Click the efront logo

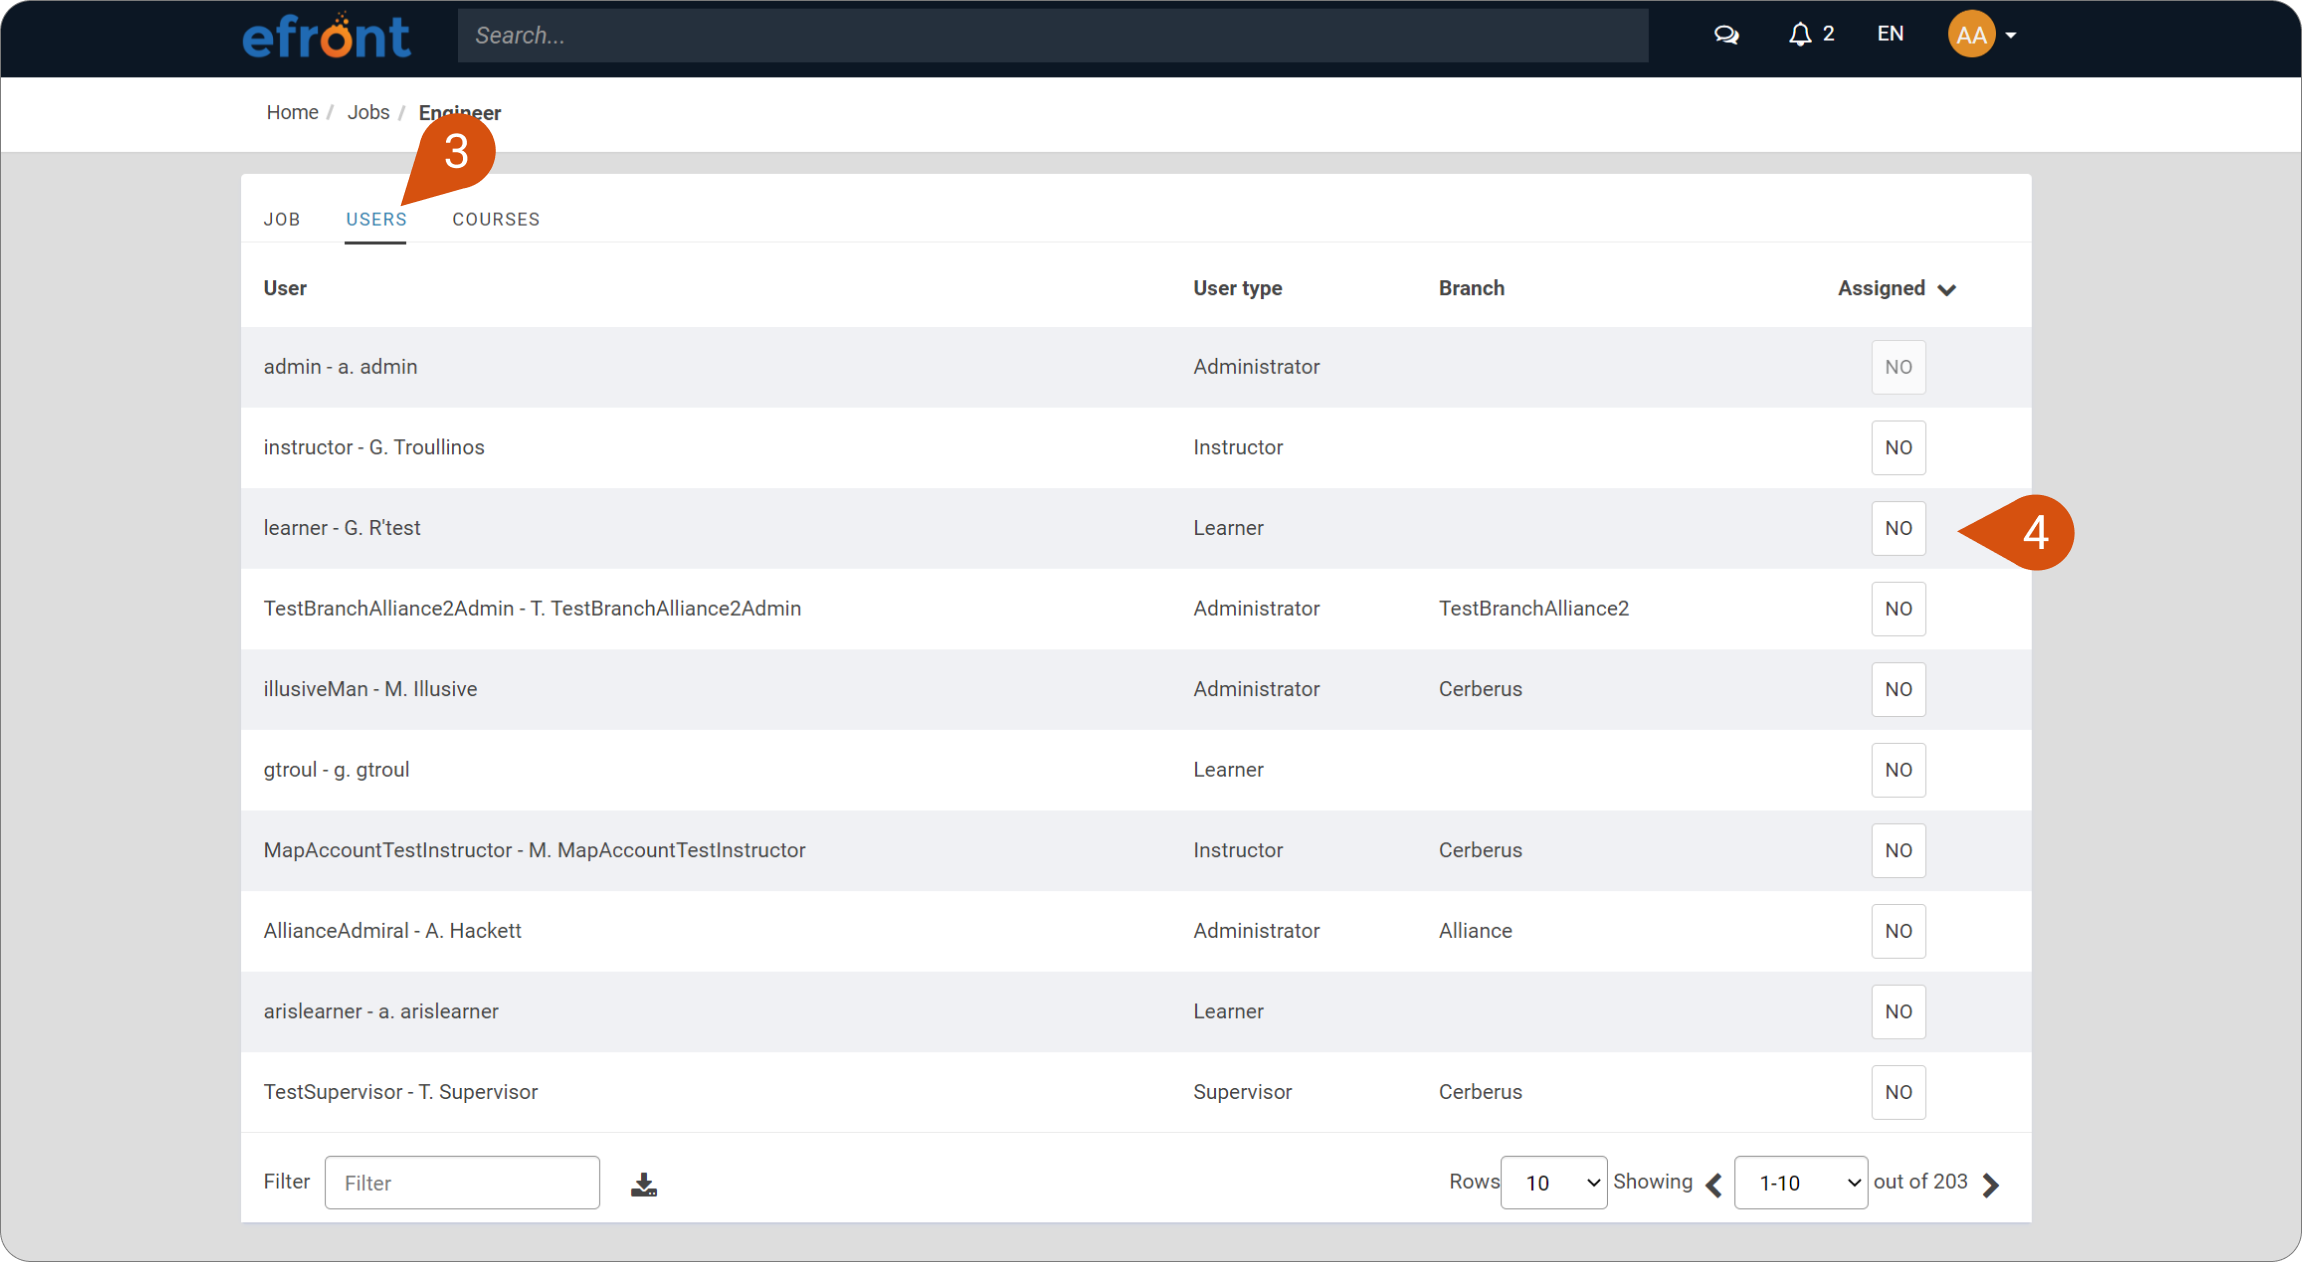coord(326,36)
